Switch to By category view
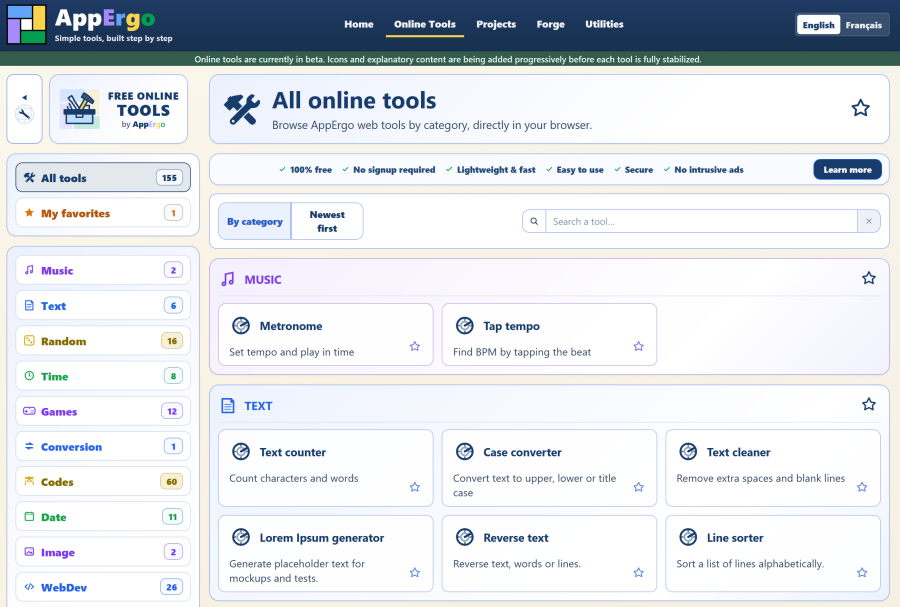The height and width of the screenshot is (607, 900). tap(255, 221)
